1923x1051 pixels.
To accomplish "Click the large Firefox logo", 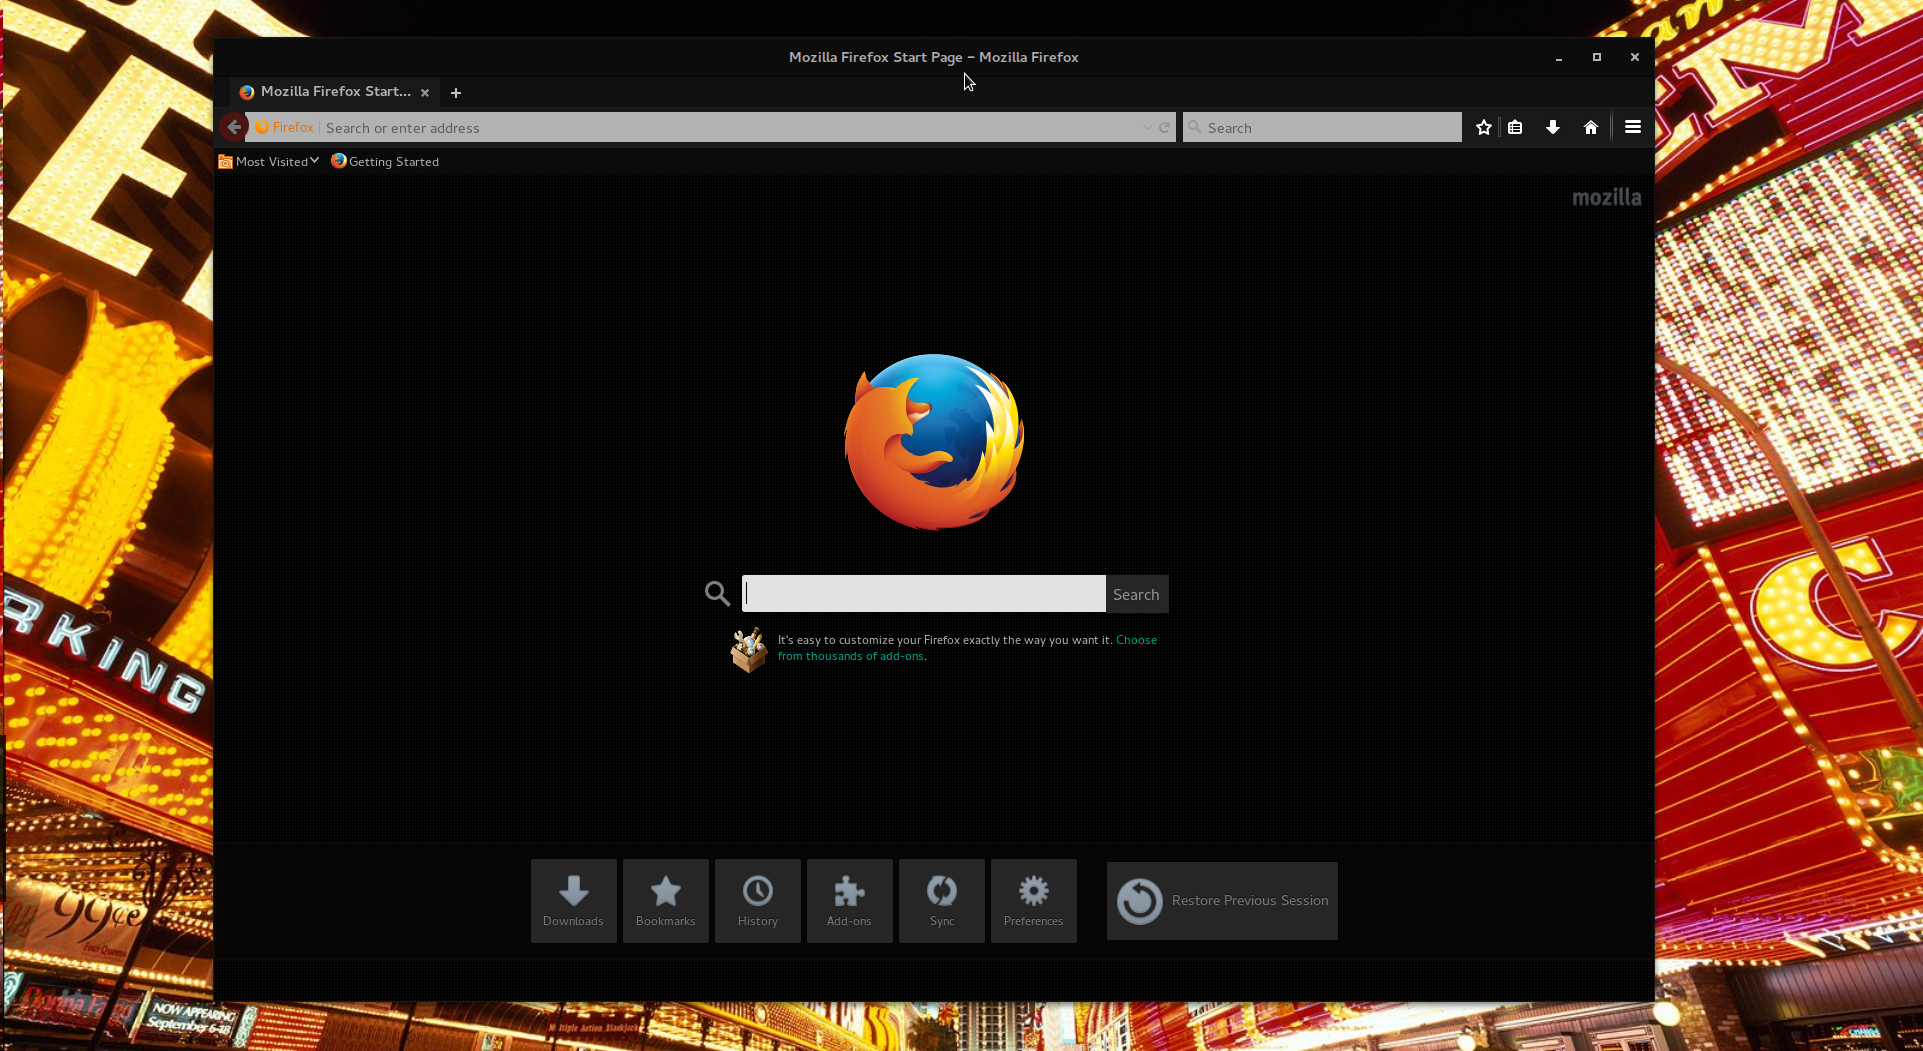I will (x=934, y=442).
